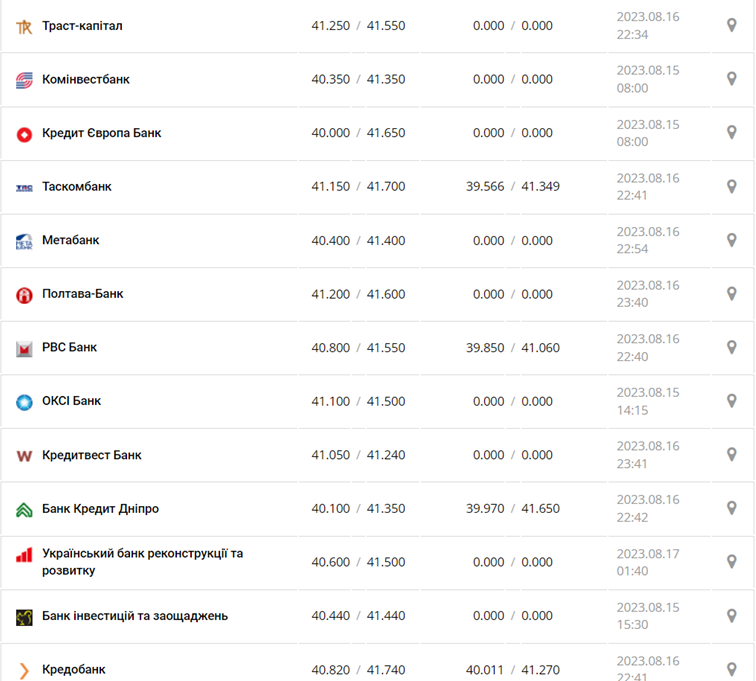756x681 pixels.
Task: Open the Таскомбанк bank link
Action: tap(77, 187)
